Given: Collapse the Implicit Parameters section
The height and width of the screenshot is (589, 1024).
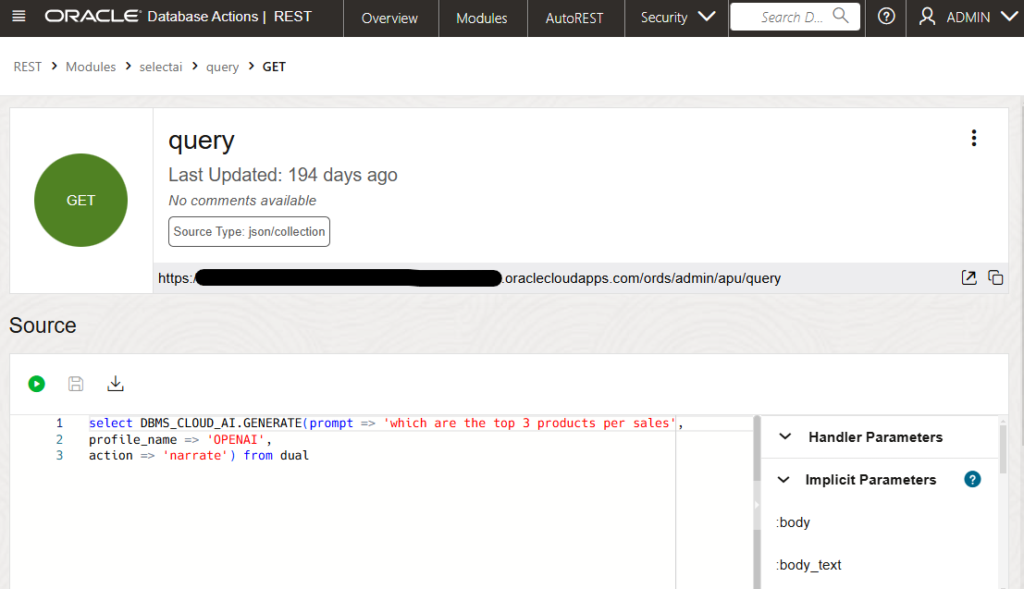Looking at the screenshot, I should coord(786,480).
